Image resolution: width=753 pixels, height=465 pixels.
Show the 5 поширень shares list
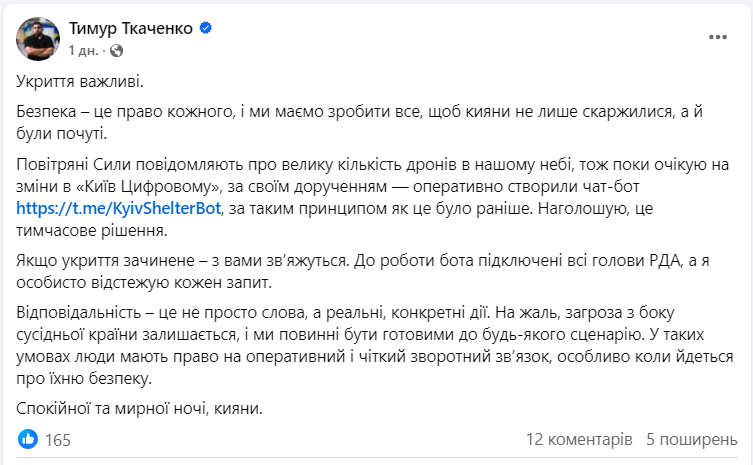point(691,439)
